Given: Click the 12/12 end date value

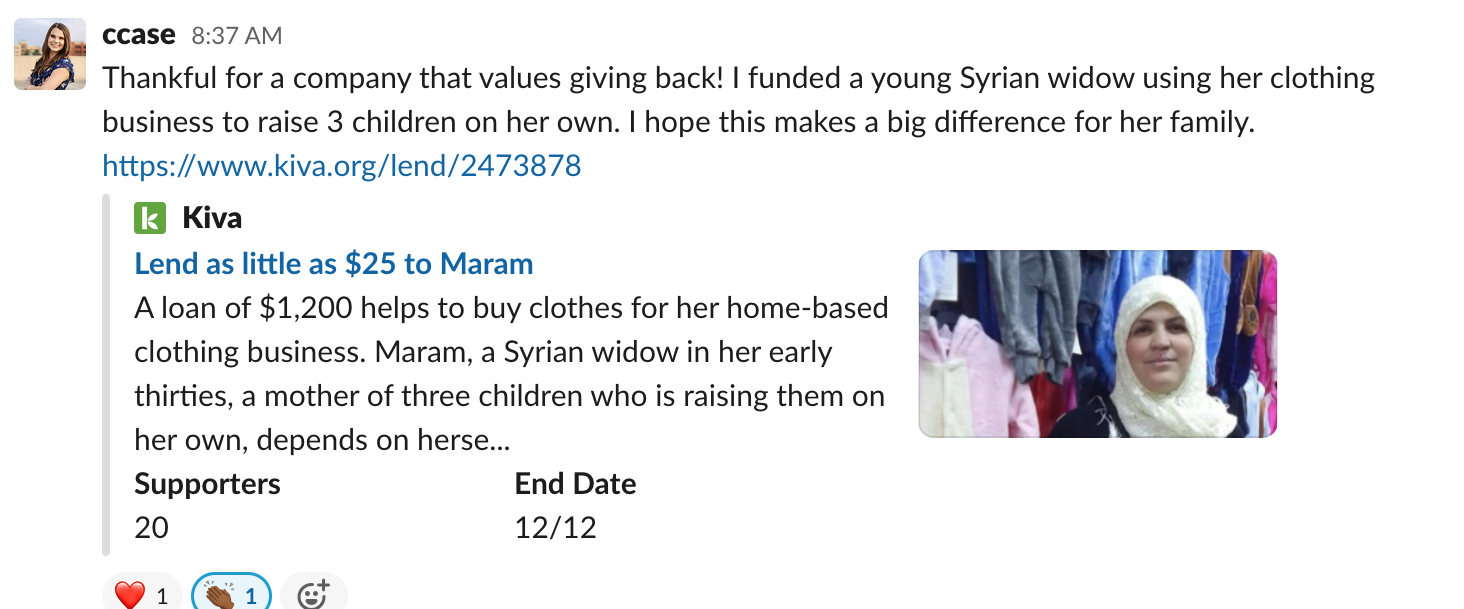Looking at the screenshot, I should (555, 527).
